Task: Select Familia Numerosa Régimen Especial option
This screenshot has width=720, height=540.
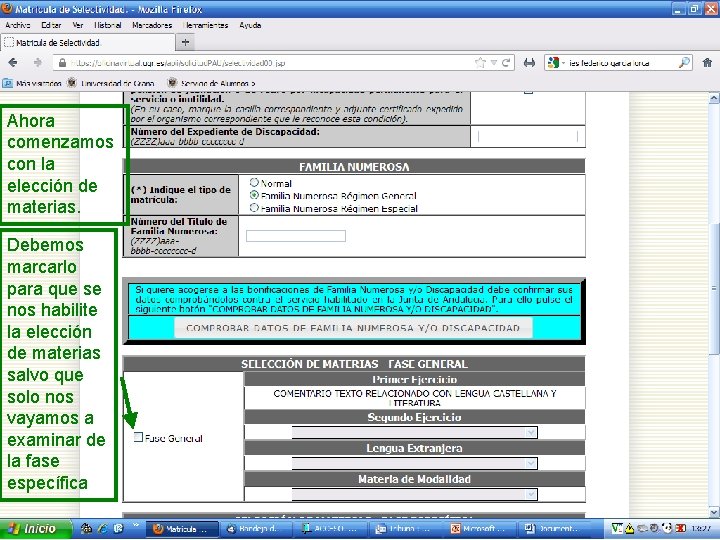Action: point(254,208)
